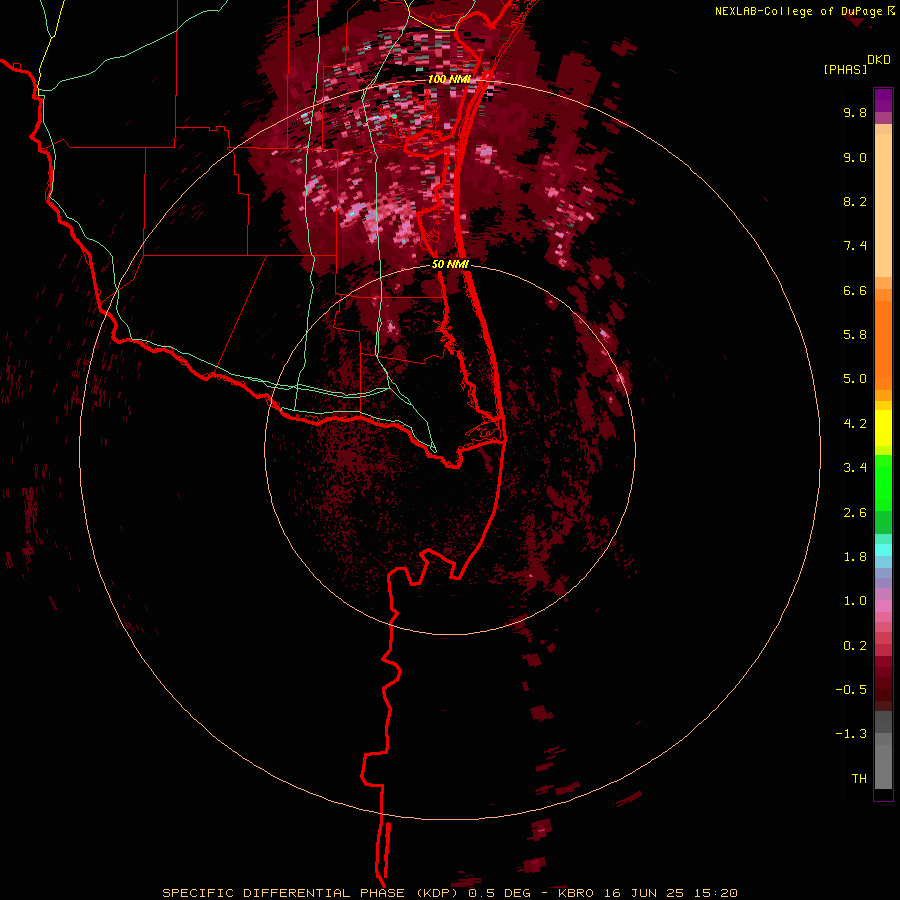Click the 4.2 value on the color scale
The height and width of the screenshot is (900, 900).
[x=855, y=424]
